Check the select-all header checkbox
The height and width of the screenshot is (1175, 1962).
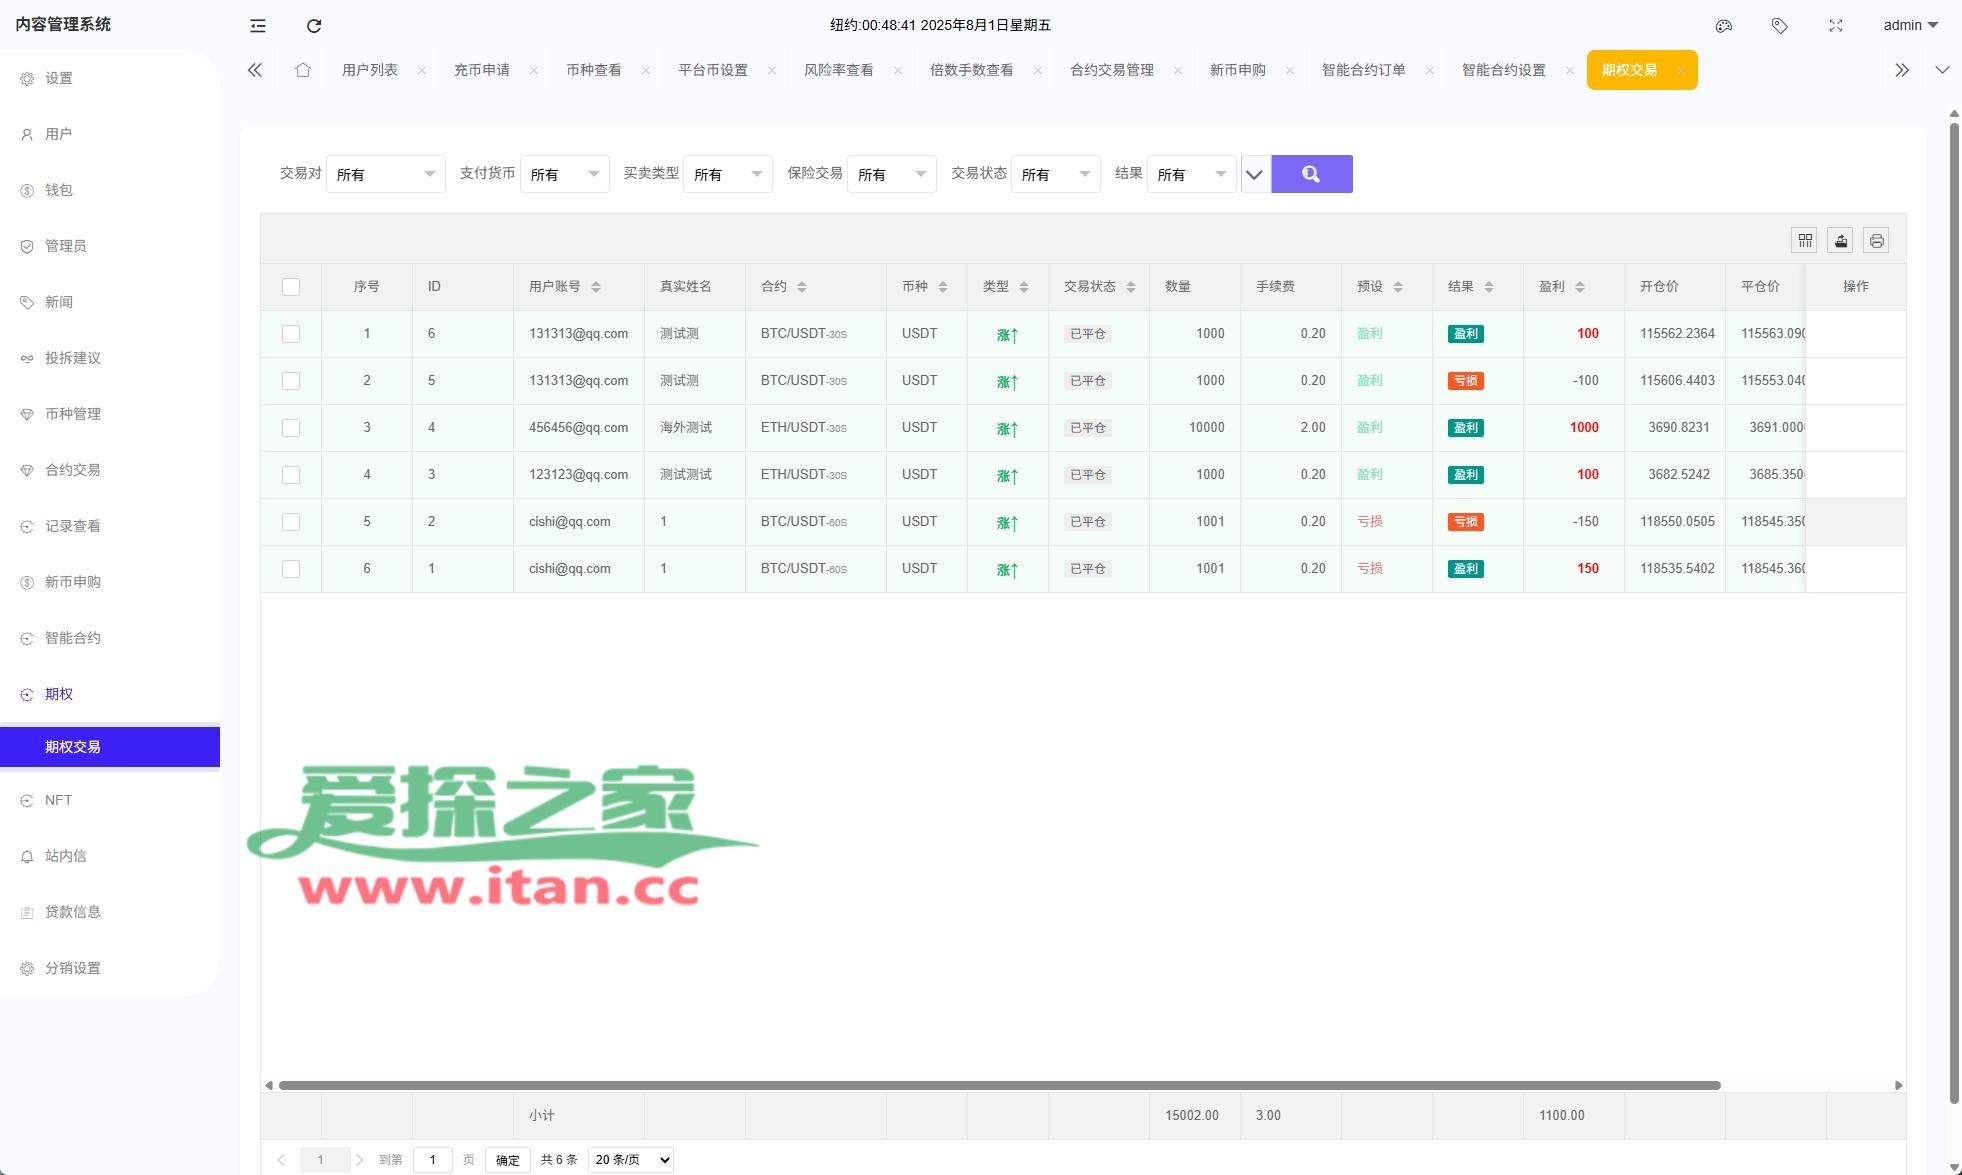tap(291, 287)
